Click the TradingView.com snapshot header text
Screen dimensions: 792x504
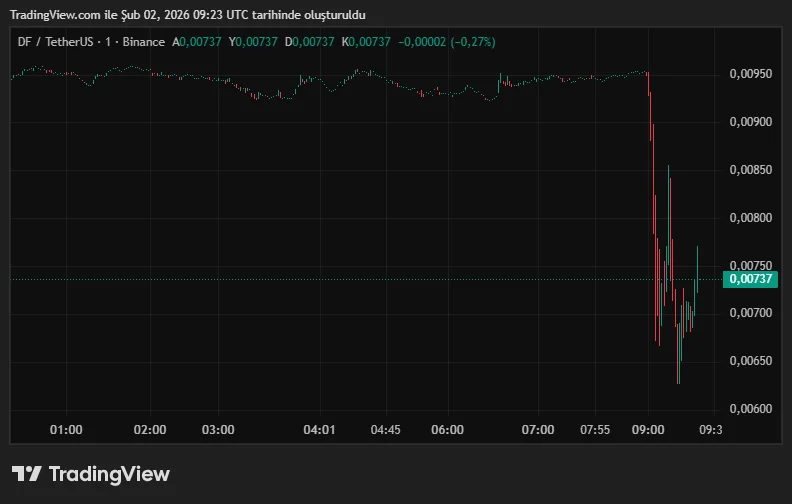point(187,15)
